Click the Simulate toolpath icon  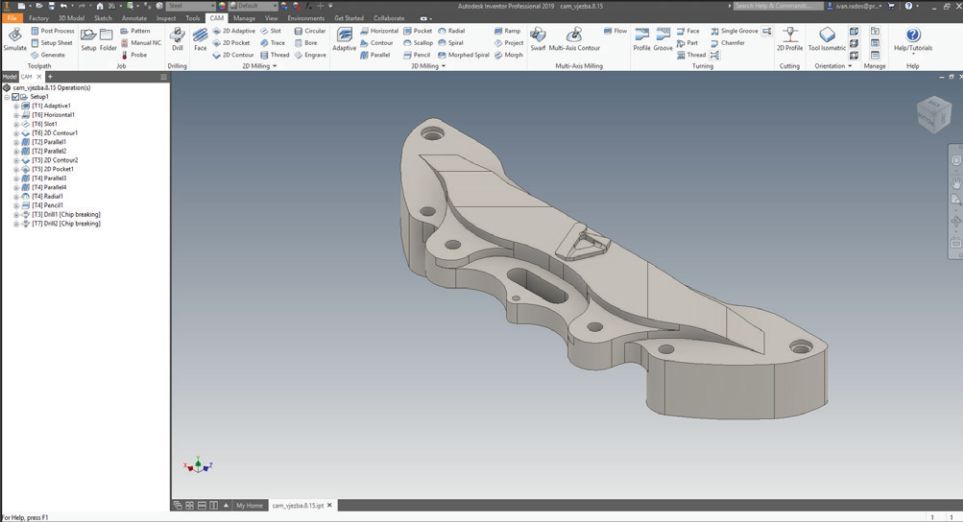tap(15, 38)
